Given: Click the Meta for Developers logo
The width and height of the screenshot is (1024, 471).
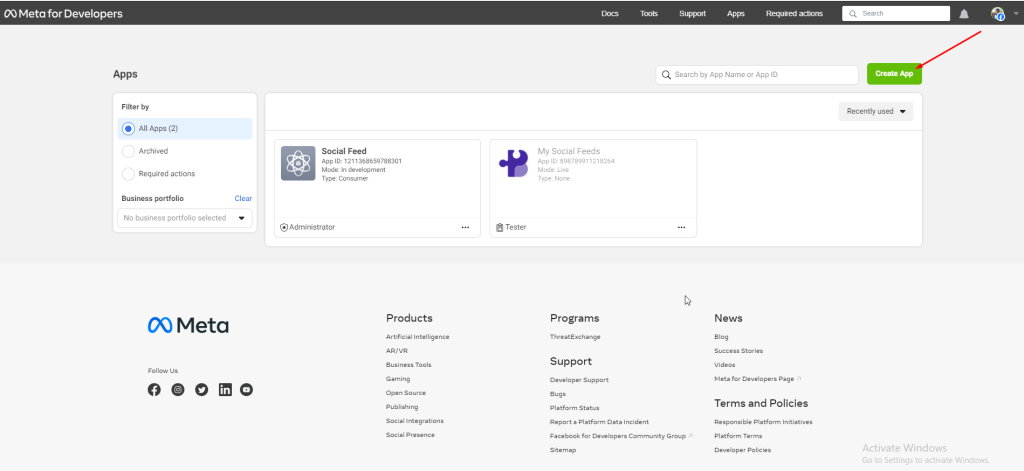Looking at the screenshot, I should point(63,14).
